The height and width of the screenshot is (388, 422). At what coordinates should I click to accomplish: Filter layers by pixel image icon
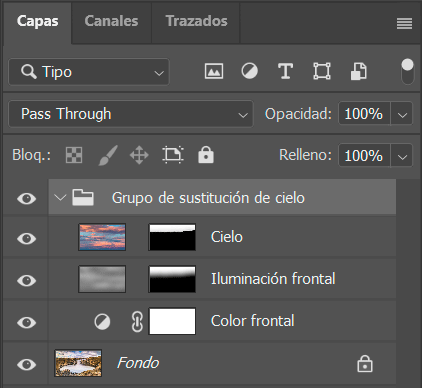click(x=214, y=71)
